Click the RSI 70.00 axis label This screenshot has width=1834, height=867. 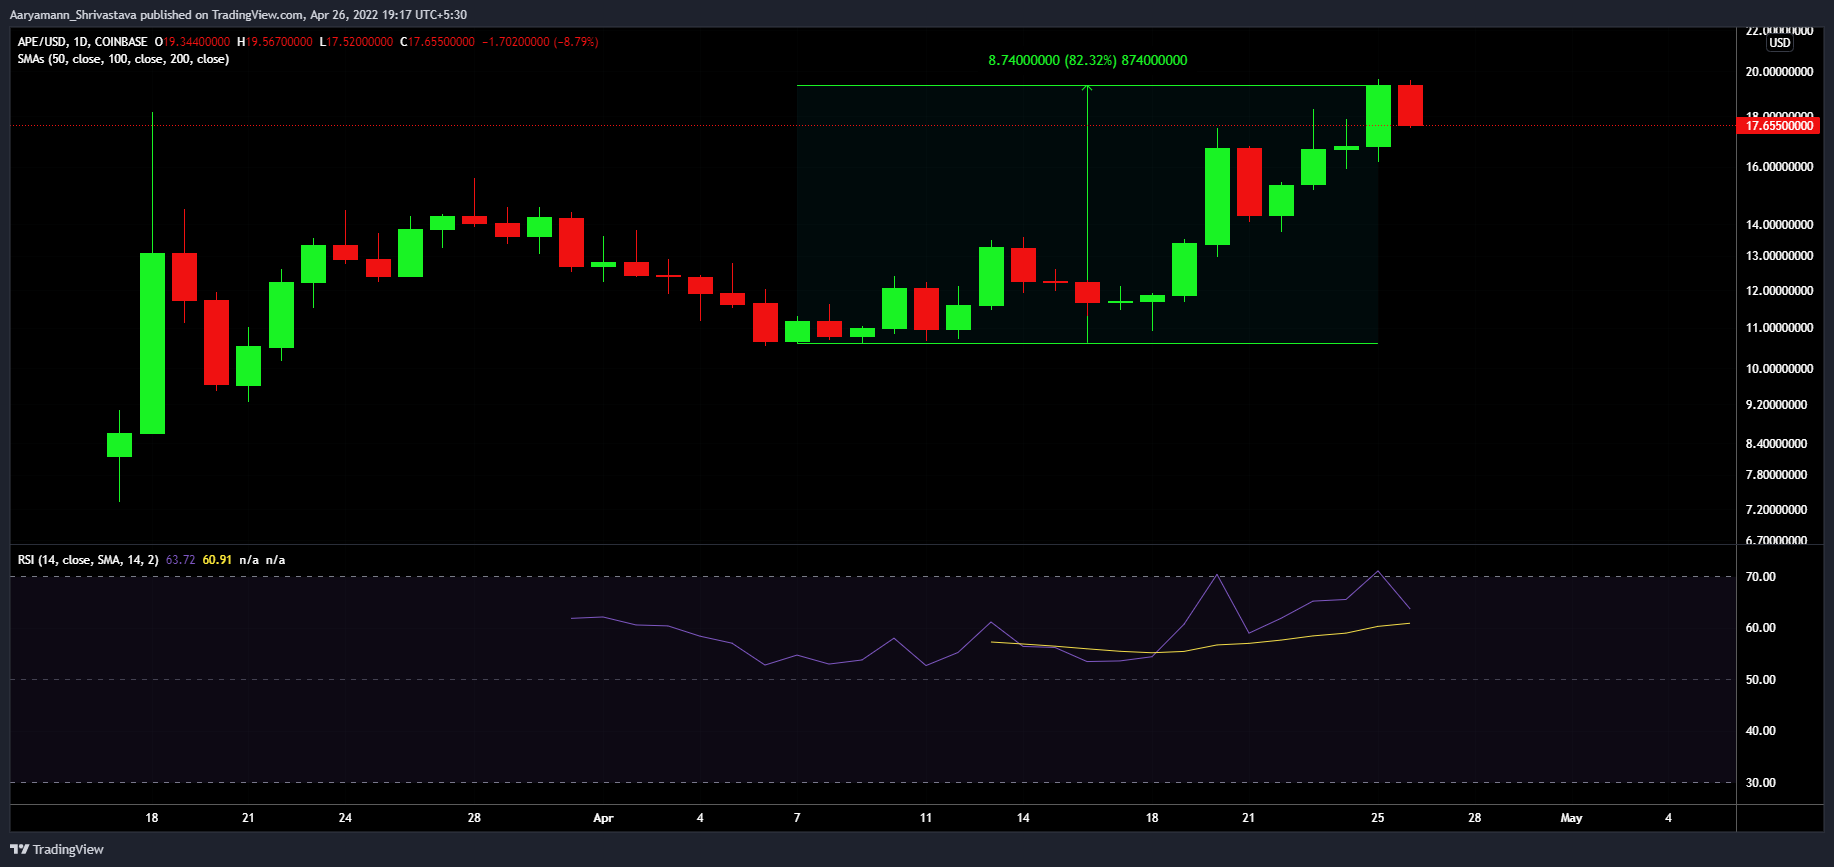click(x=1760, y=577)
